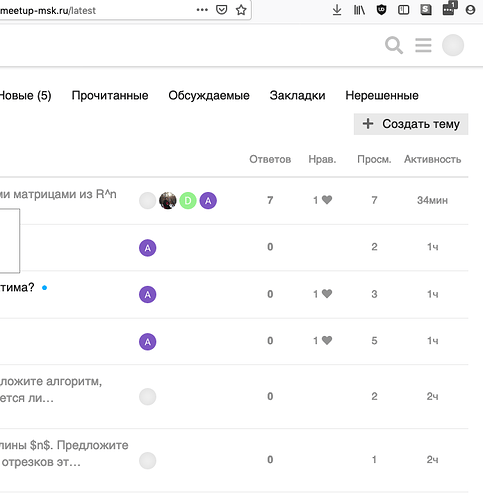Open the topic ending 'тима?'
This screenshot has width=483, height=500.
click(17, 287)
